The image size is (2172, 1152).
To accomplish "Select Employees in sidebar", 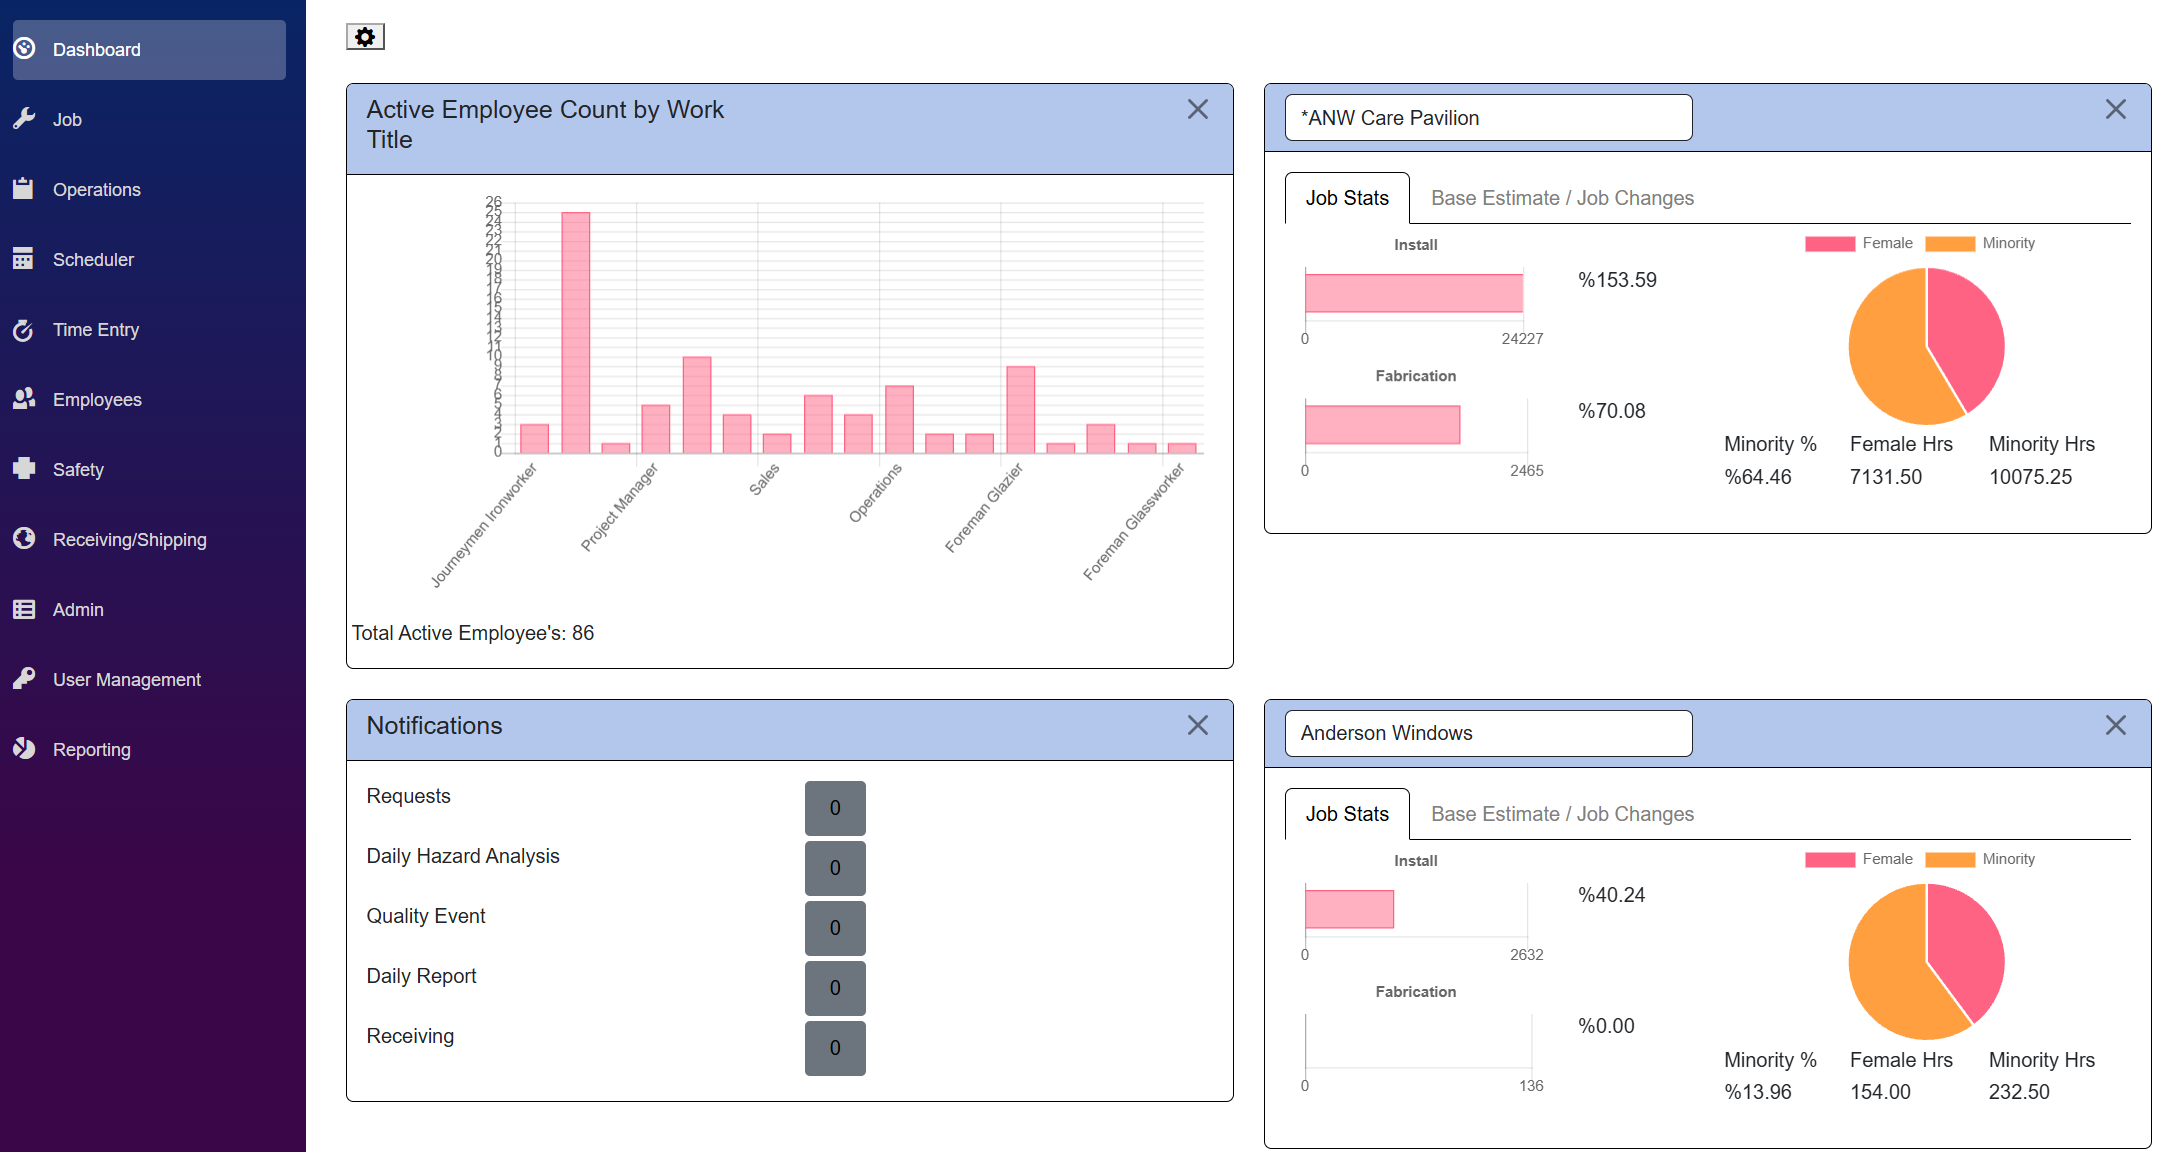I will tap(97, 399).
